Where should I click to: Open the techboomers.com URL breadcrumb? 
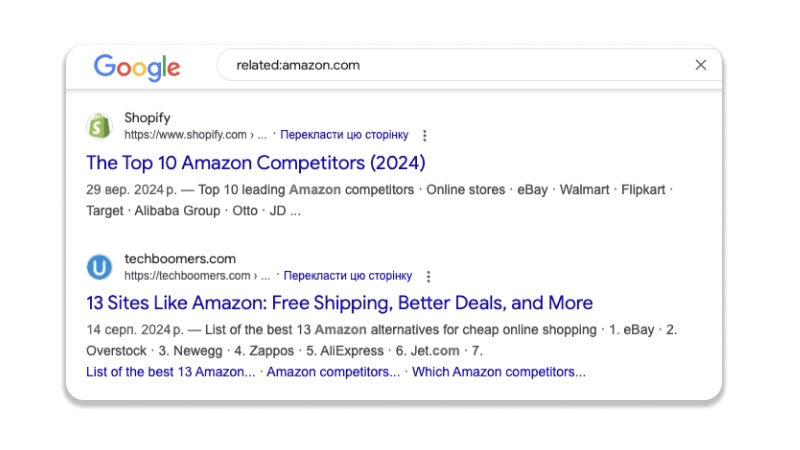click(197, 276)
